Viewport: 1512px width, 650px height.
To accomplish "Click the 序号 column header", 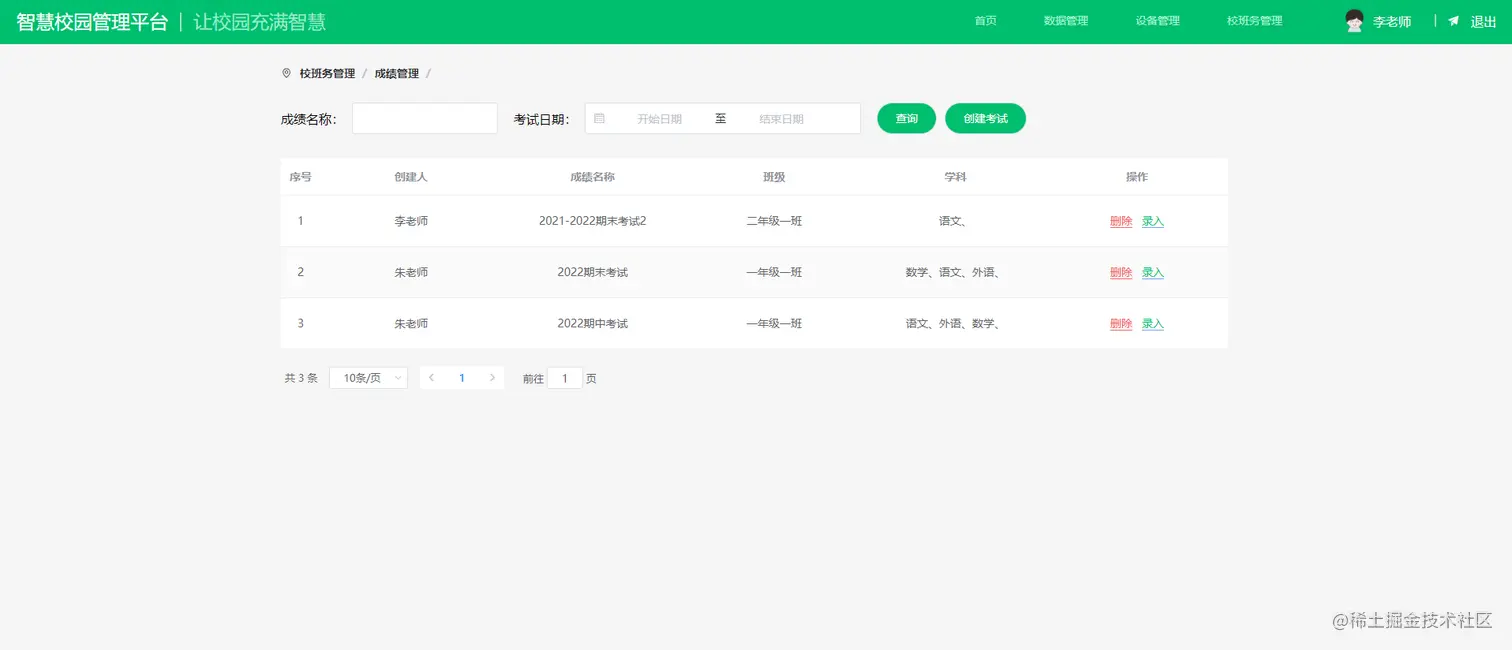I will coord(301,176).
